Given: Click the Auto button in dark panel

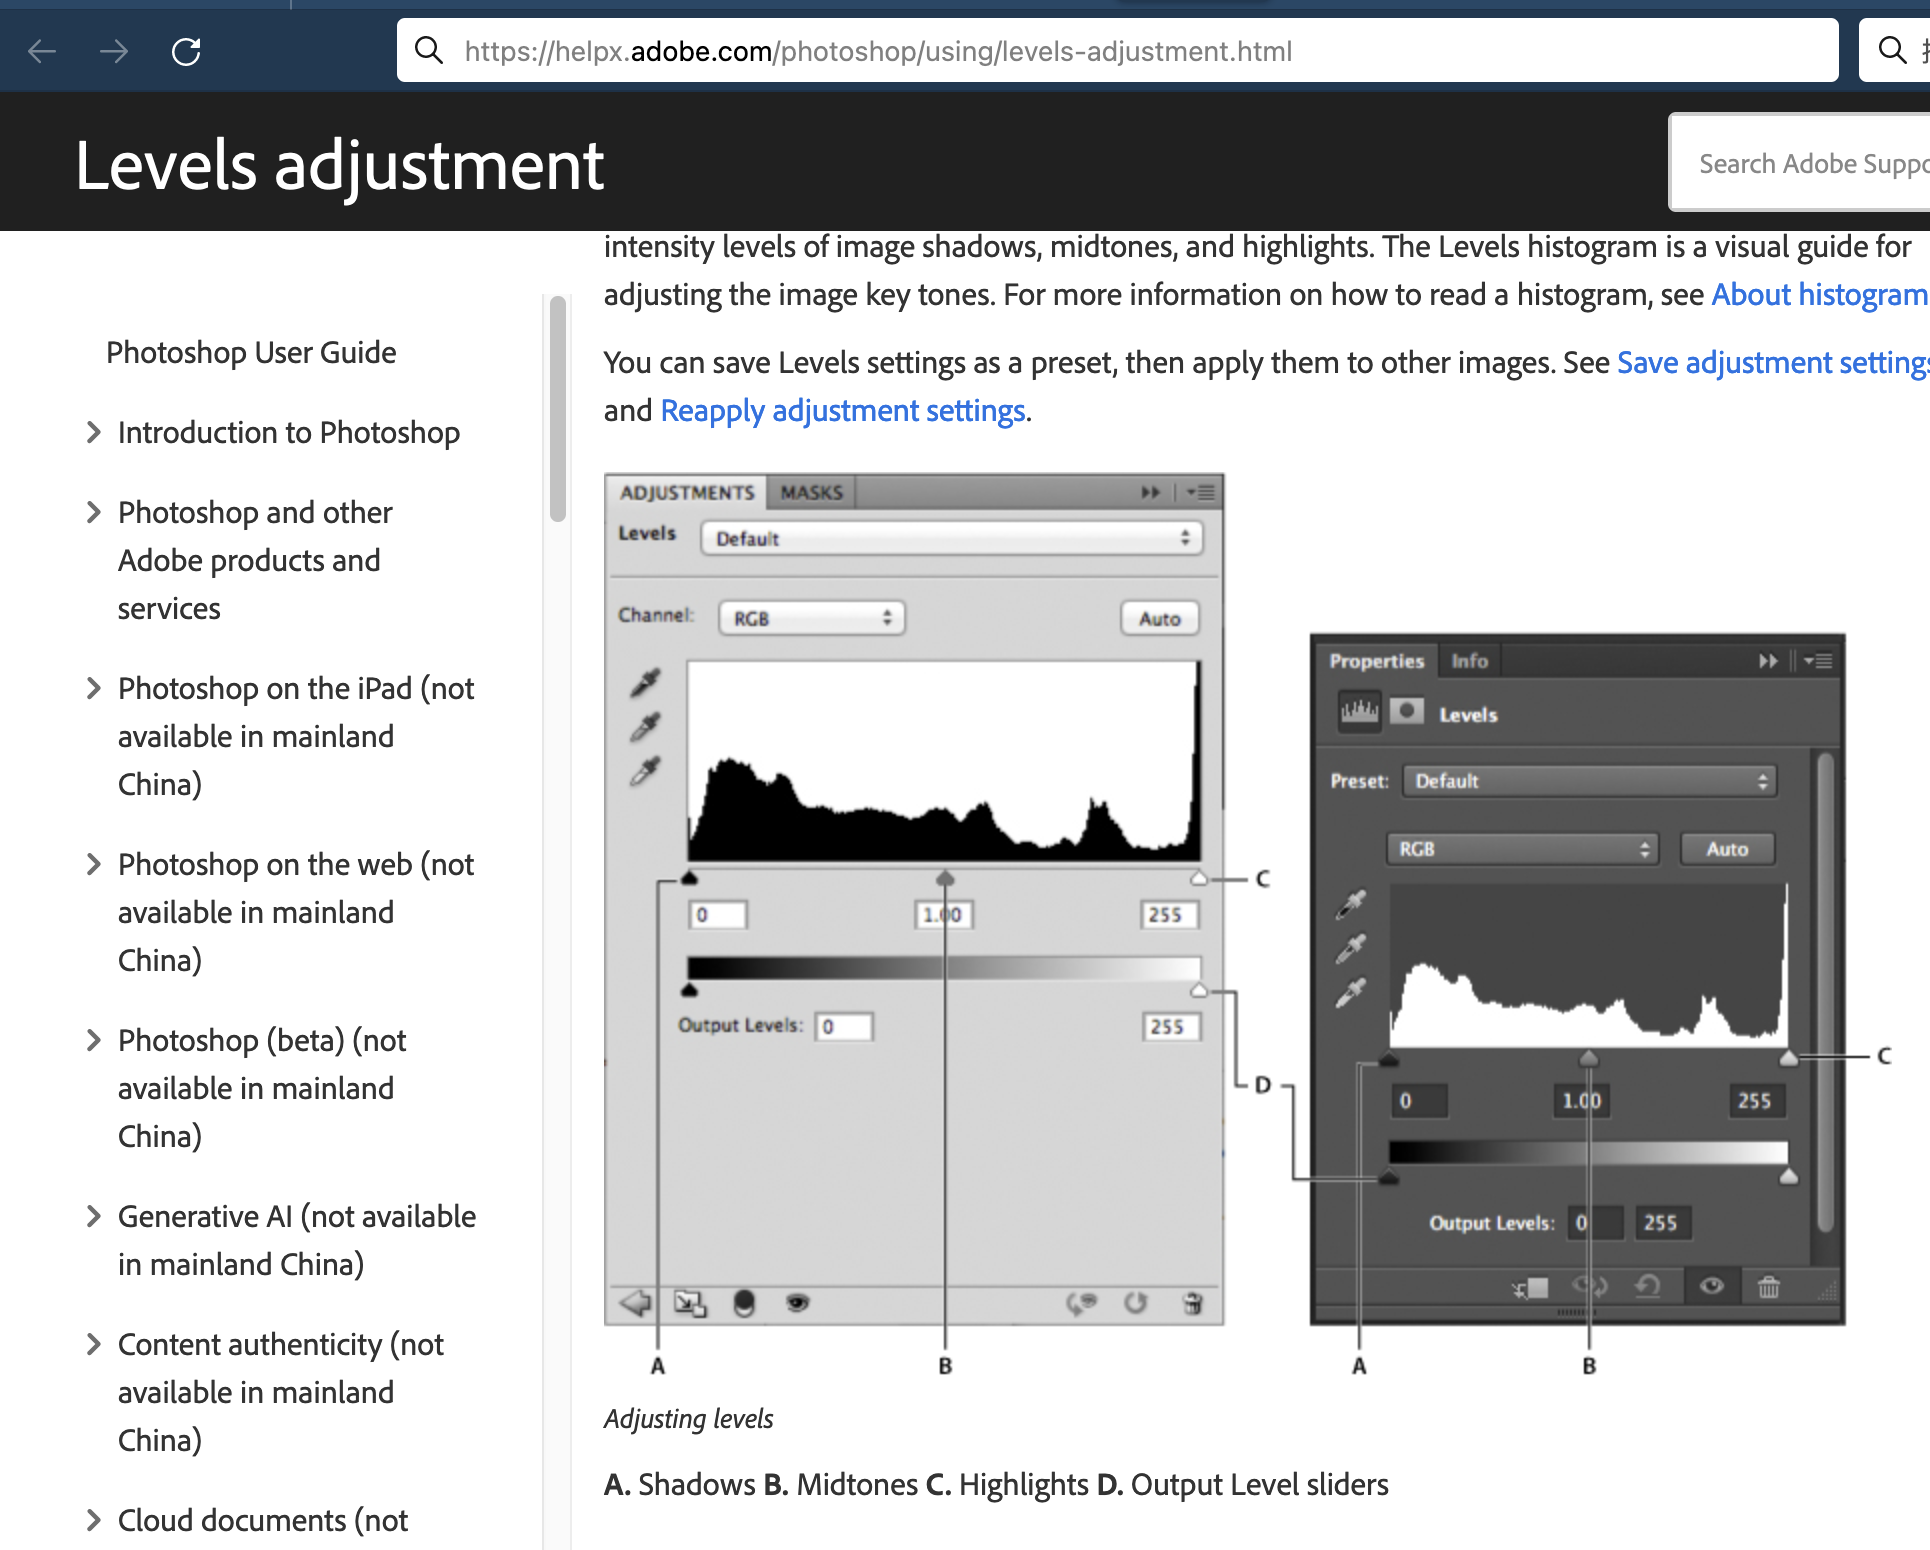Looking at the screenshot, I should 1727,849.
